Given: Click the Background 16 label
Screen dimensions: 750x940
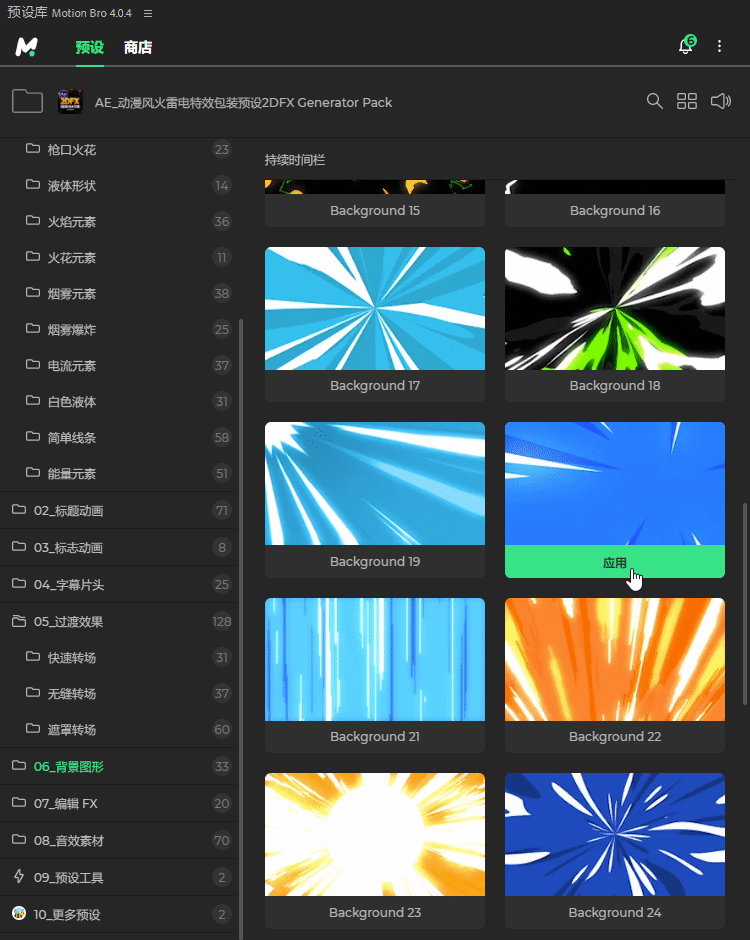Looking at the screenshot, I should pyautogui.click(x=615, y=210).
